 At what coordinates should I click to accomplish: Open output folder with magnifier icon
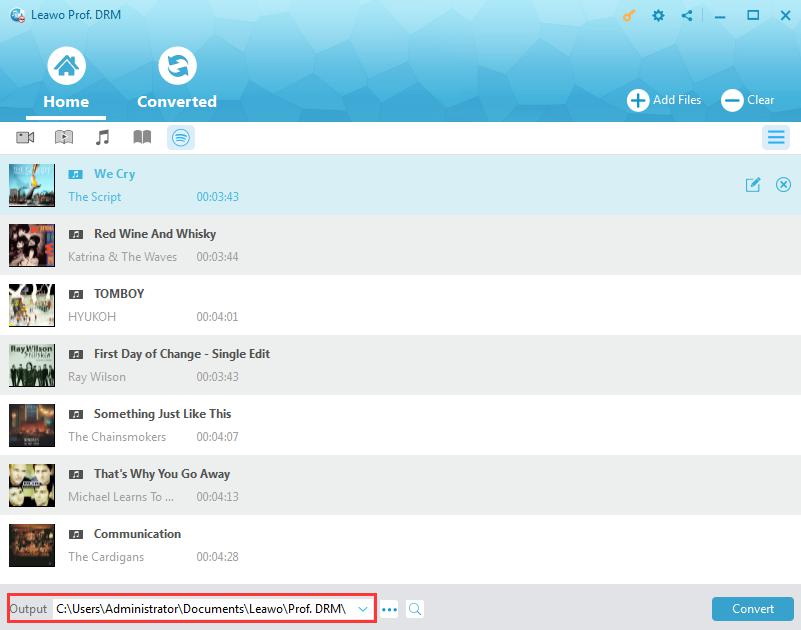pos(415,609)
